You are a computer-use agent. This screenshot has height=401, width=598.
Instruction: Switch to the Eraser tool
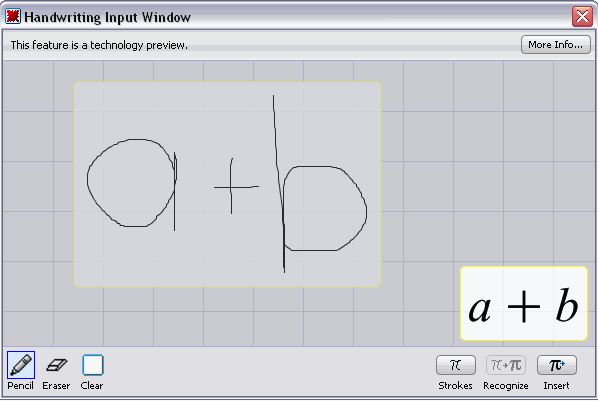click(56, 365)
